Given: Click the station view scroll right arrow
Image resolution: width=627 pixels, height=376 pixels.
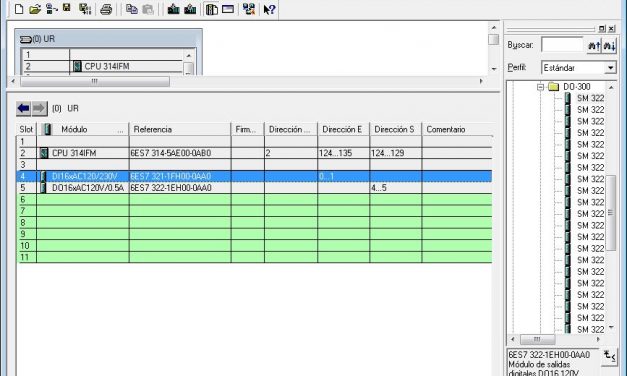Looking at the screenshot, I should [x=481, y=81].
